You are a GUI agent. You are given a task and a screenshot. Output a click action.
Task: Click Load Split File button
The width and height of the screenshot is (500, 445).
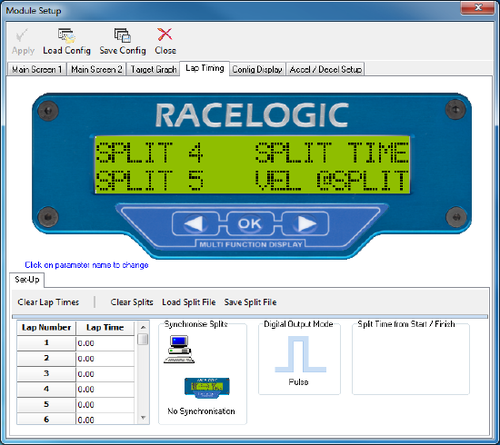189,302
